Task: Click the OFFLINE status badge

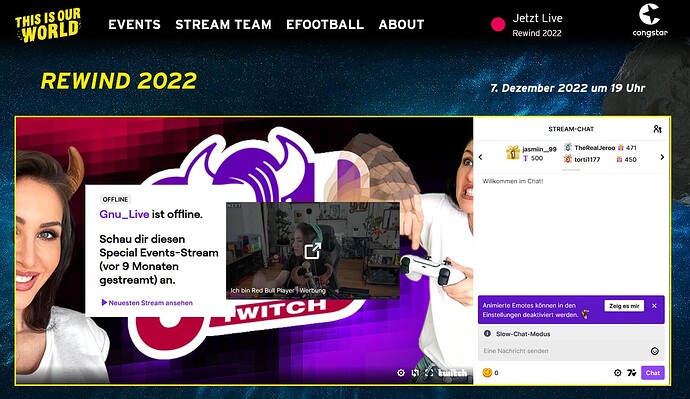Action: click(115, 199)
